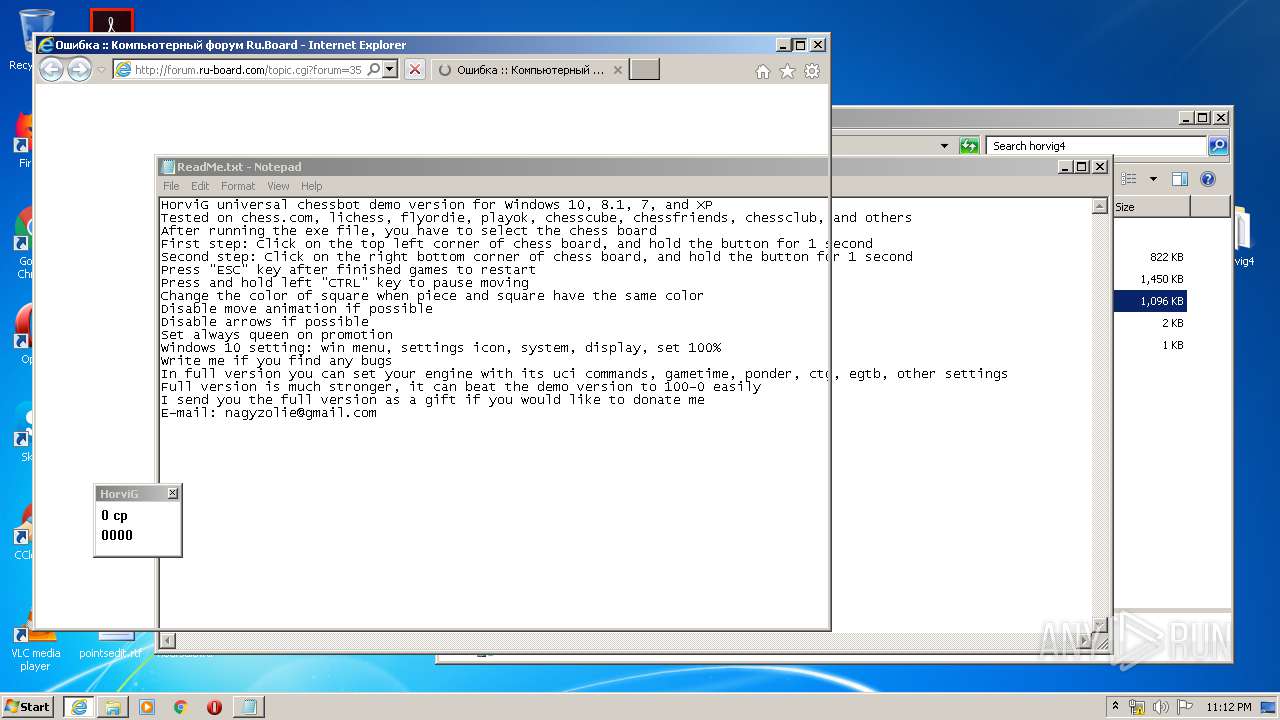
Task: Open the Adobe Reader desktop shortcut
Action: pyautogui.click(x=111, y=20)
